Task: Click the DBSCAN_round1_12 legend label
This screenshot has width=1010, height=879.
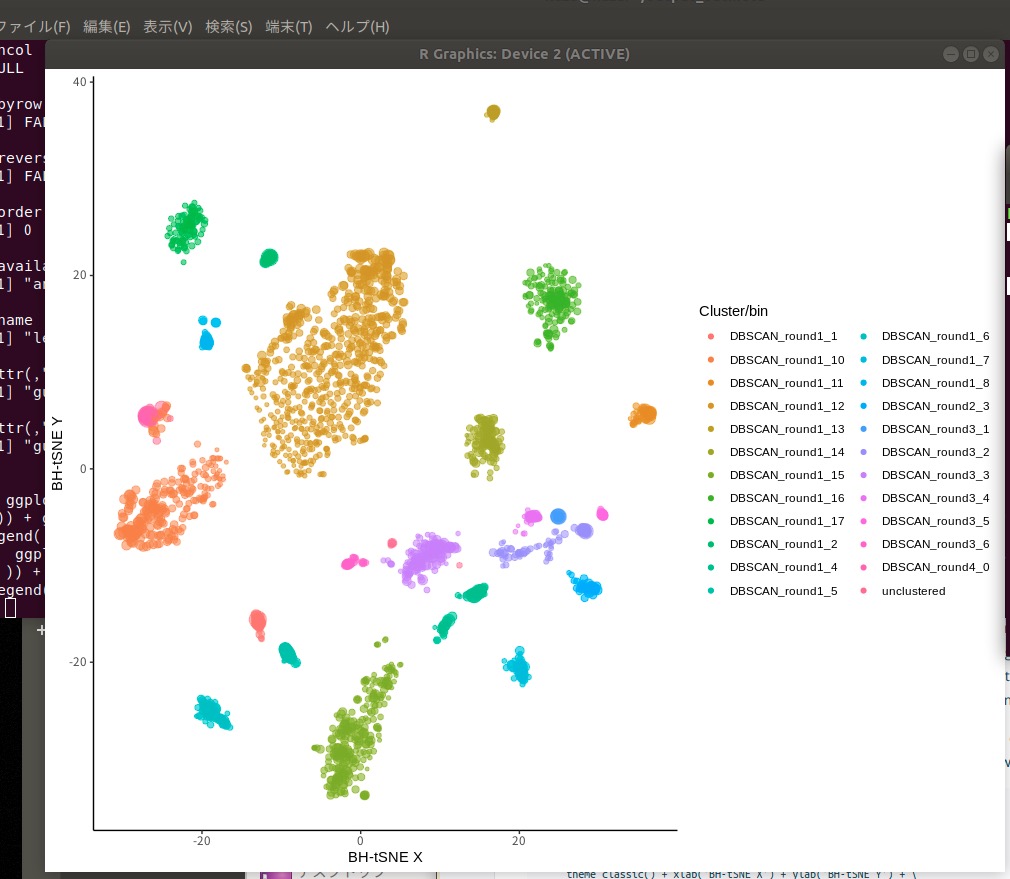Action: pyautogui.click(x=786, y=406)
